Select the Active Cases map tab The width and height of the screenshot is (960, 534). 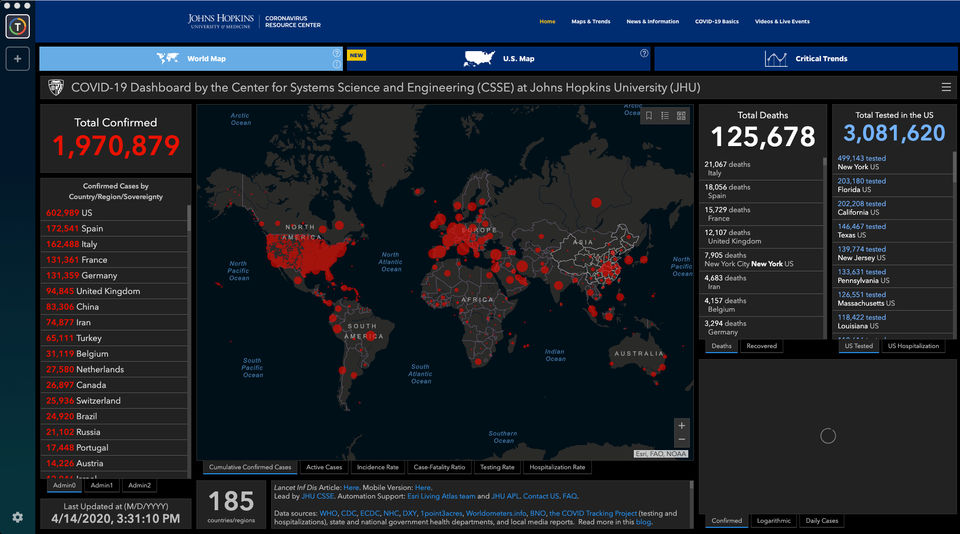point(324,467)
